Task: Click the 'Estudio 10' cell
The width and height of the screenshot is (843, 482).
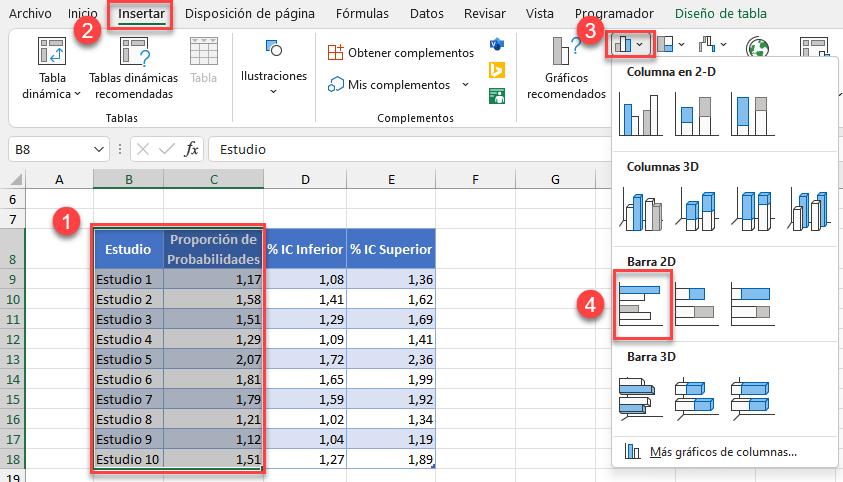Action: coord(129,459)
